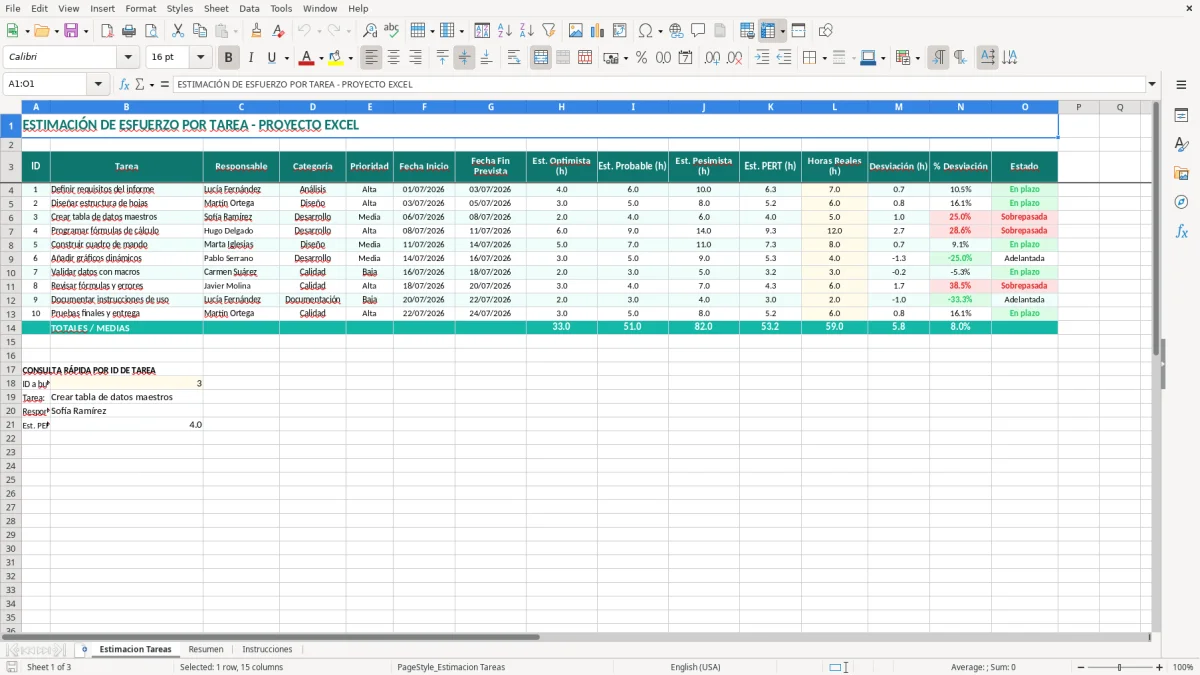The height and width of the screenshot is (675, 1200).
Task: Format as Date icon
Action: click(686, 58)
